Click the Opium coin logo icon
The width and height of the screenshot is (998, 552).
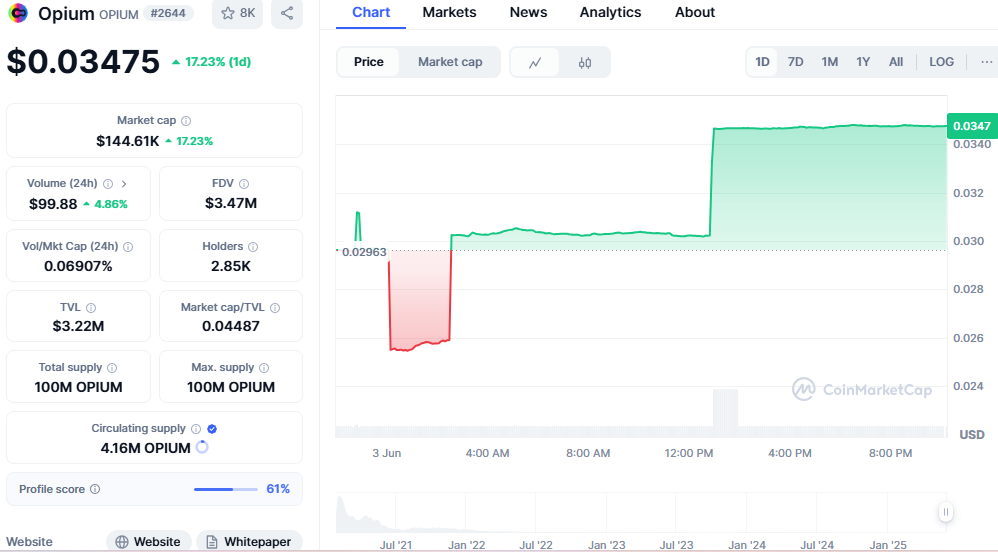pos(18,13)
